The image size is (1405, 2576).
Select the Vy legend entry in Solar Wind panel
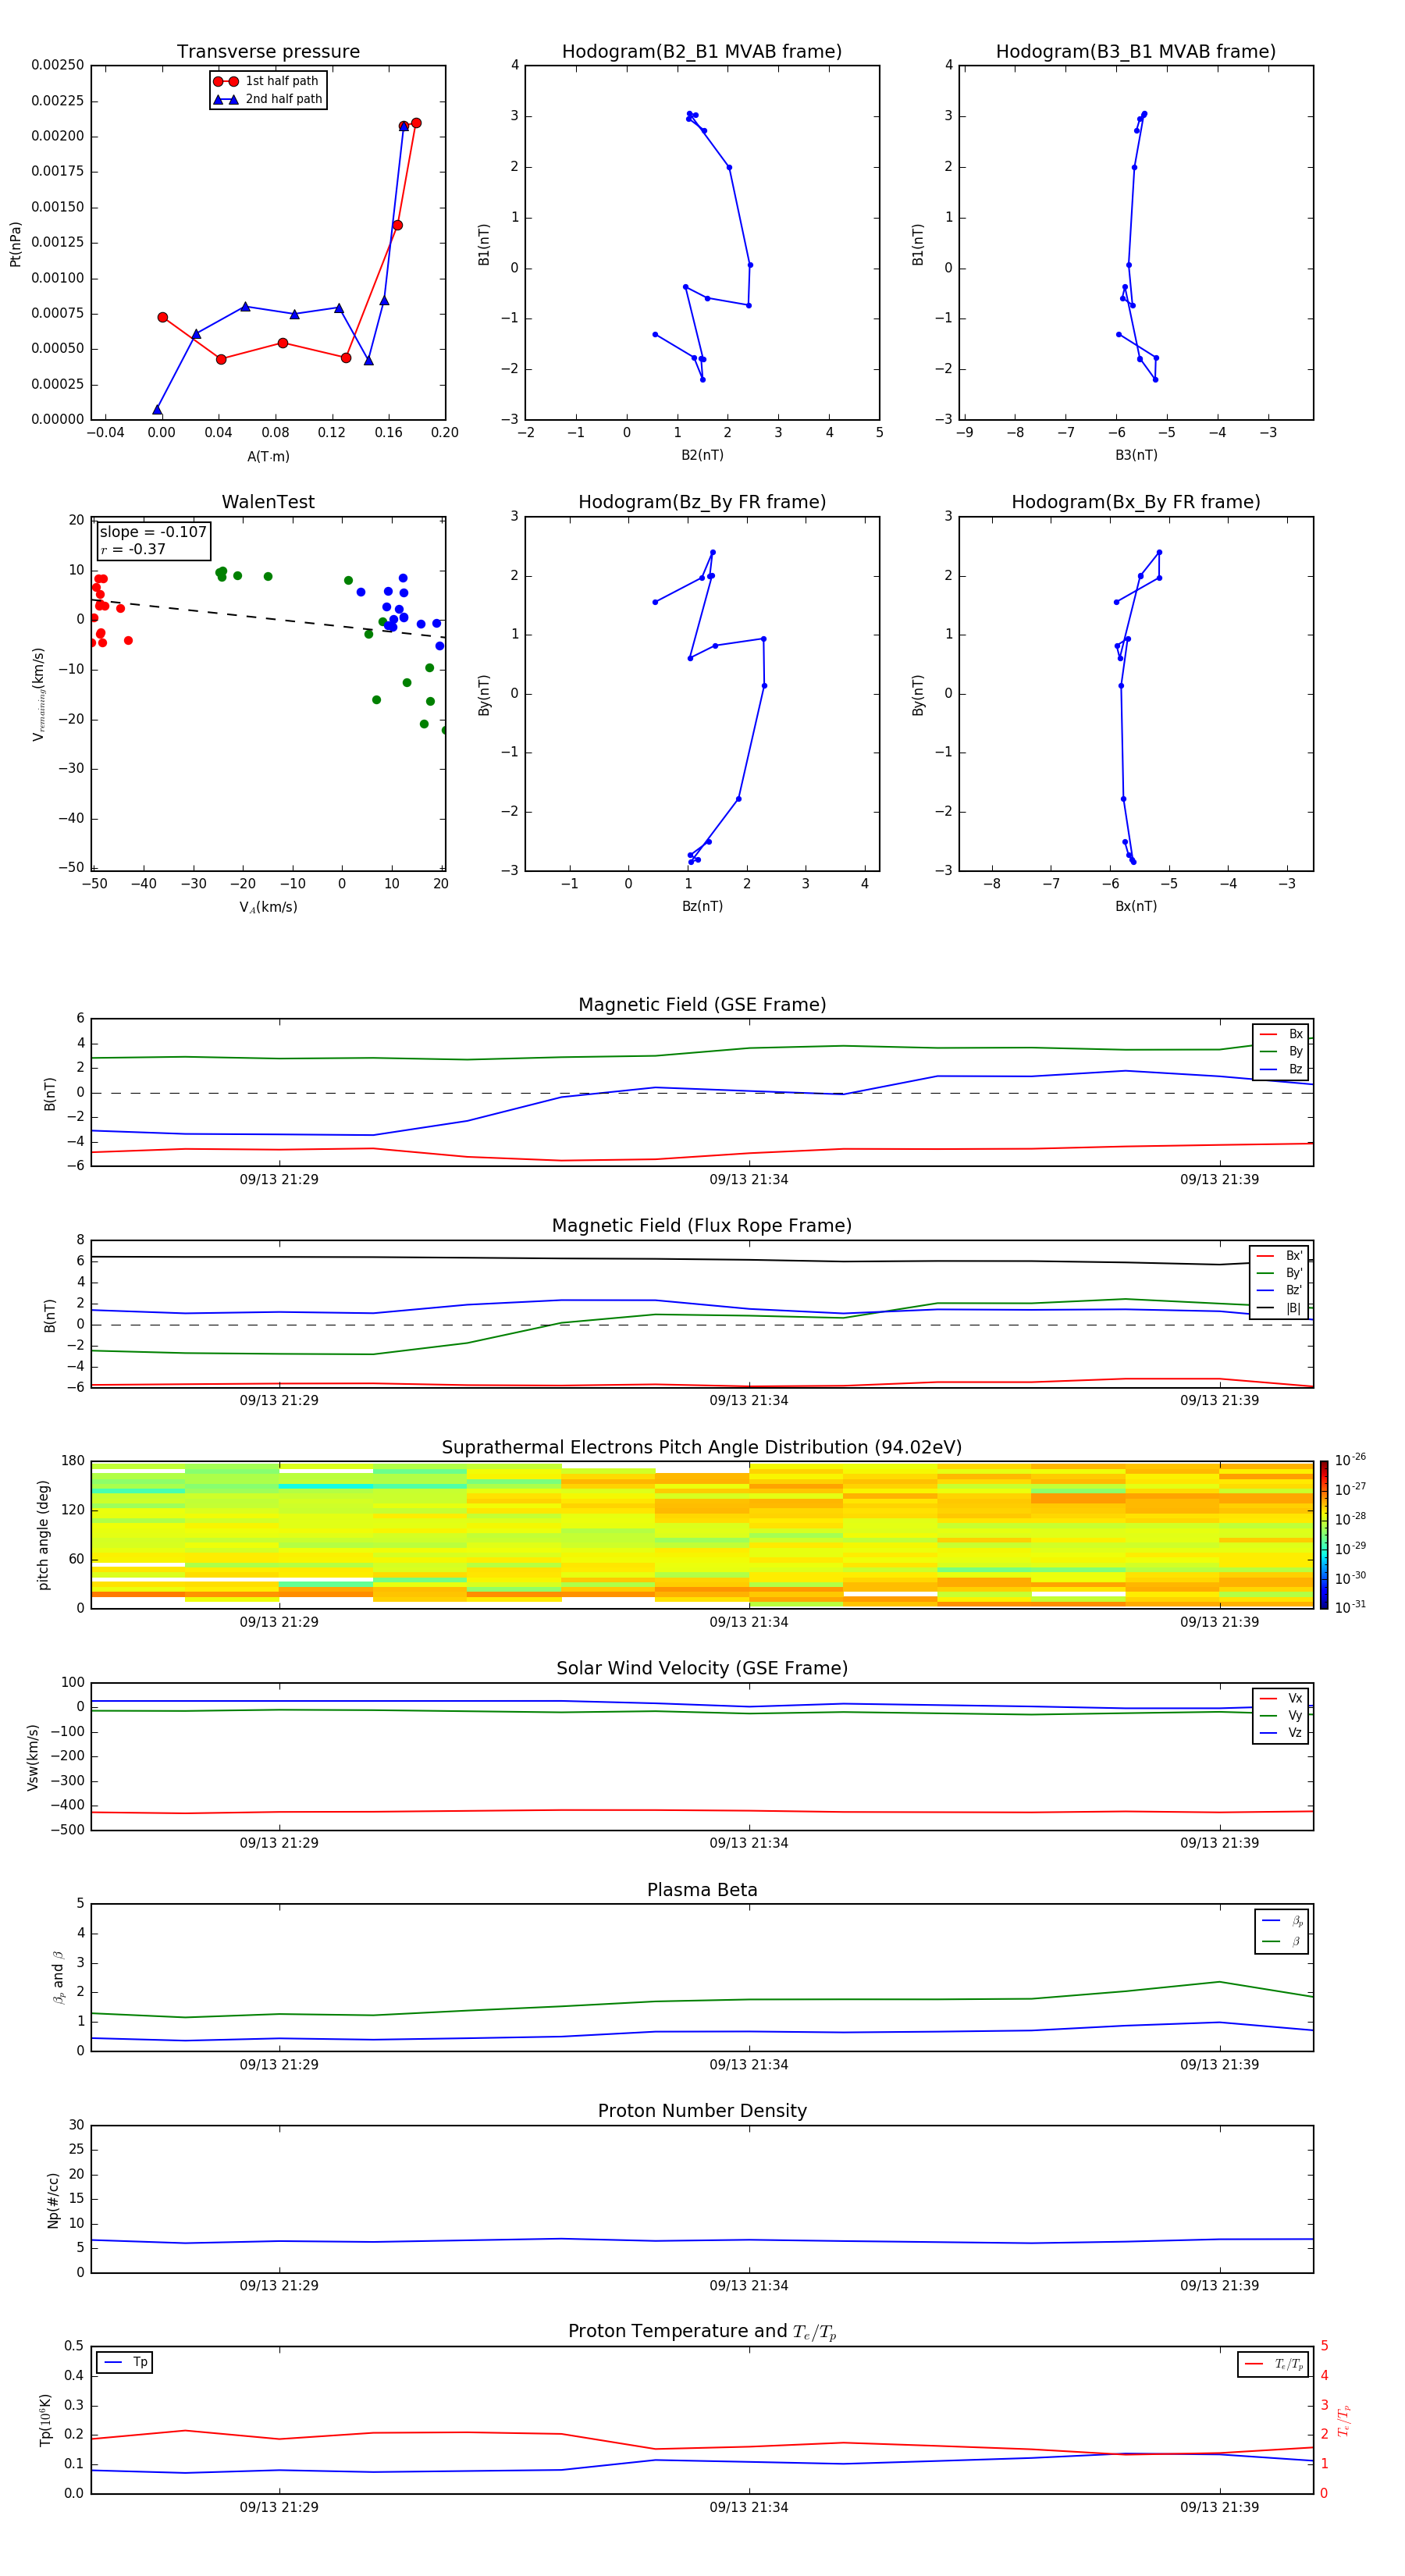1281,1715
